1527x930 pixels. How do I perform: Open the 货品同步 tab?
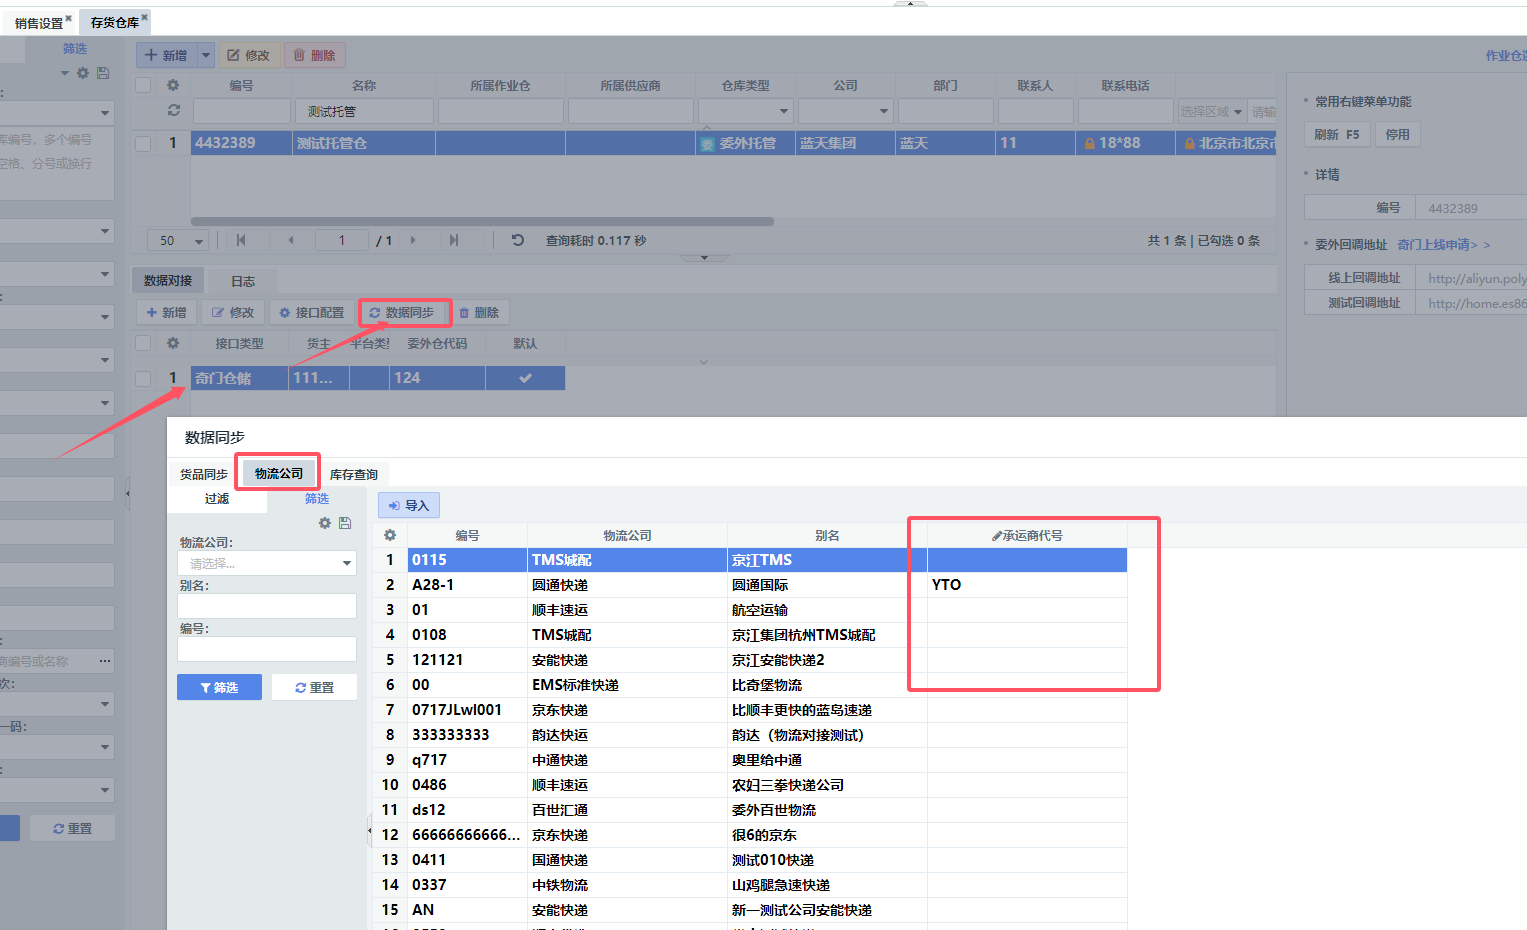point(203,474)
